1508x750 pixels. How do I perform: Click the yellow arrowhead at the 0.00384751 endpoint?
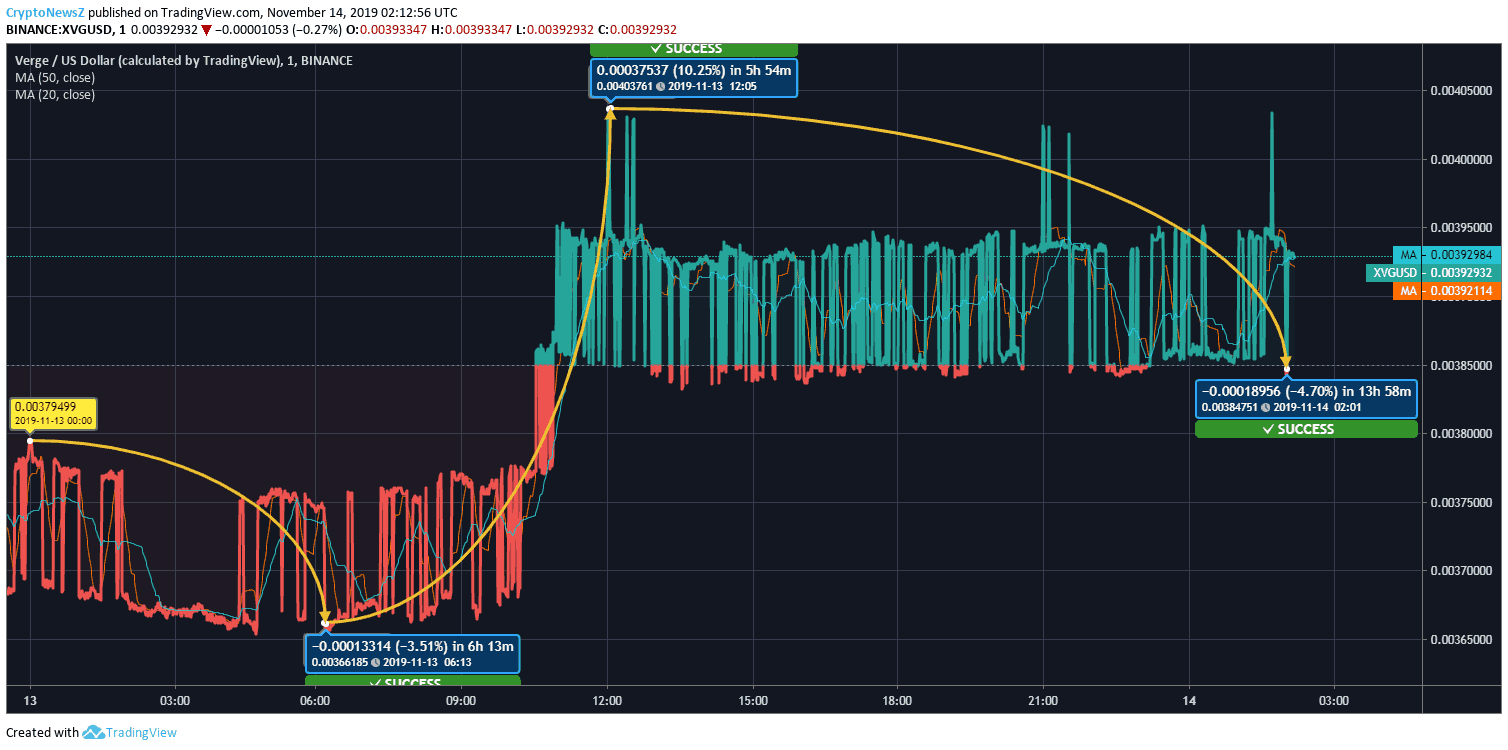1287,361
